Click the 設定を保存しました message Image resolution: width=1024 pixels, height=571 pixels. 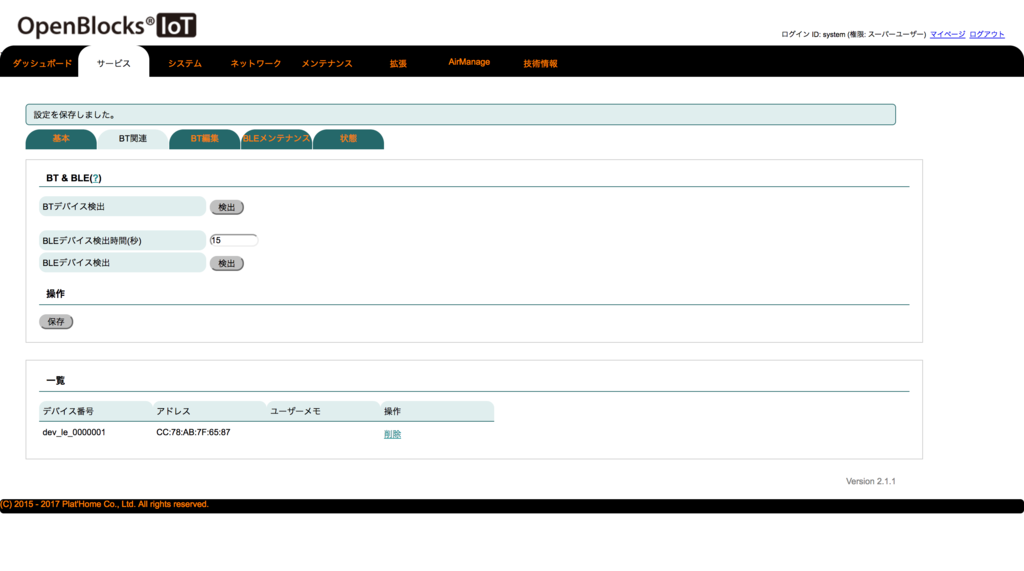coord(460,114)
